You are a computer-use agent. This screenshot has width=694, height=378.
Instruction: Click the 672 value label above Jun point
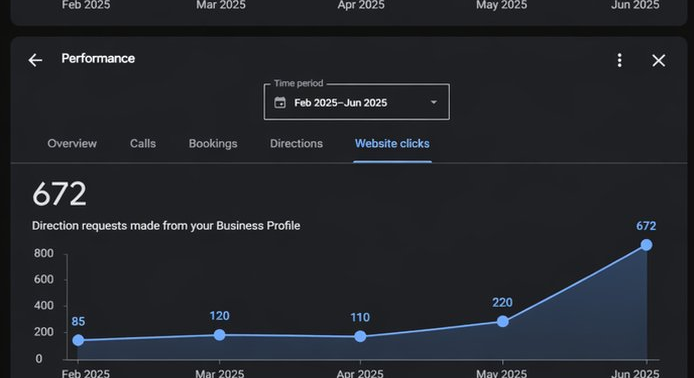(646, 226)
